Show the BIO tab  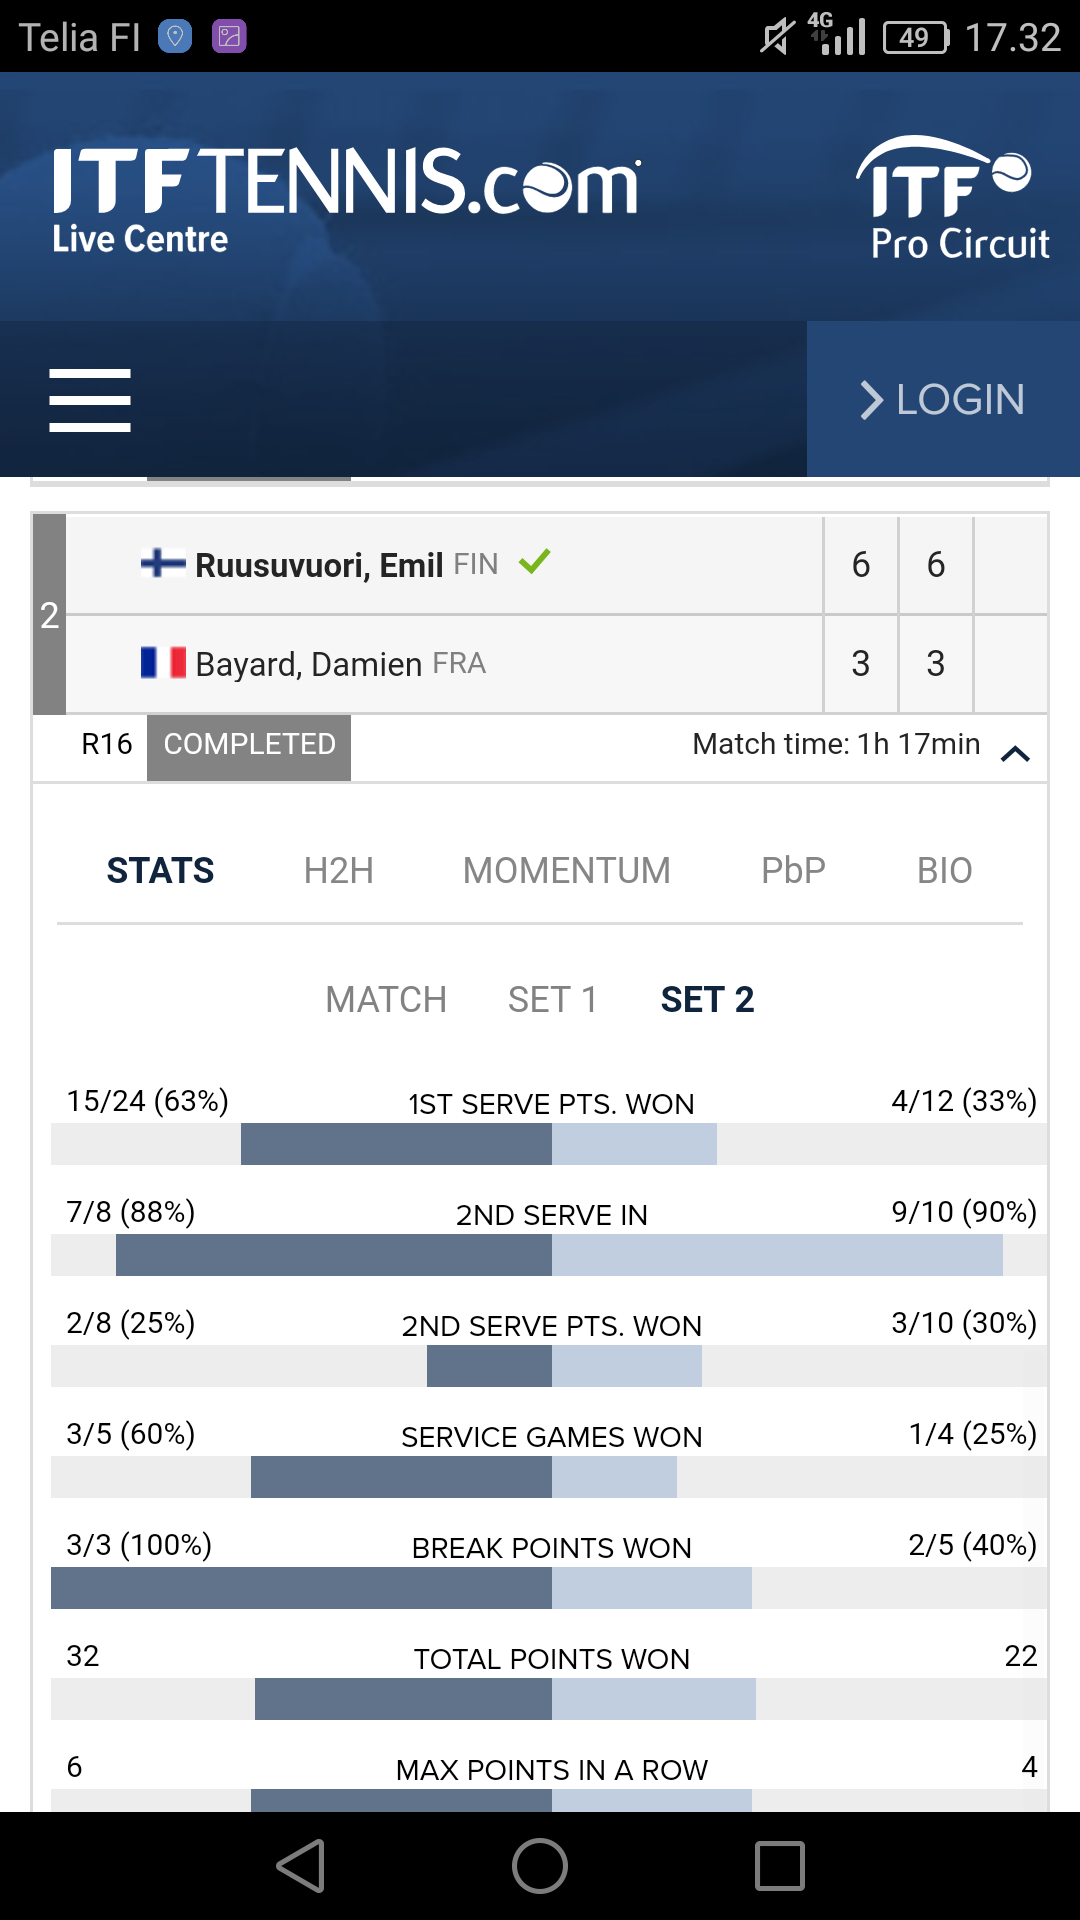[x=944, y=871]
